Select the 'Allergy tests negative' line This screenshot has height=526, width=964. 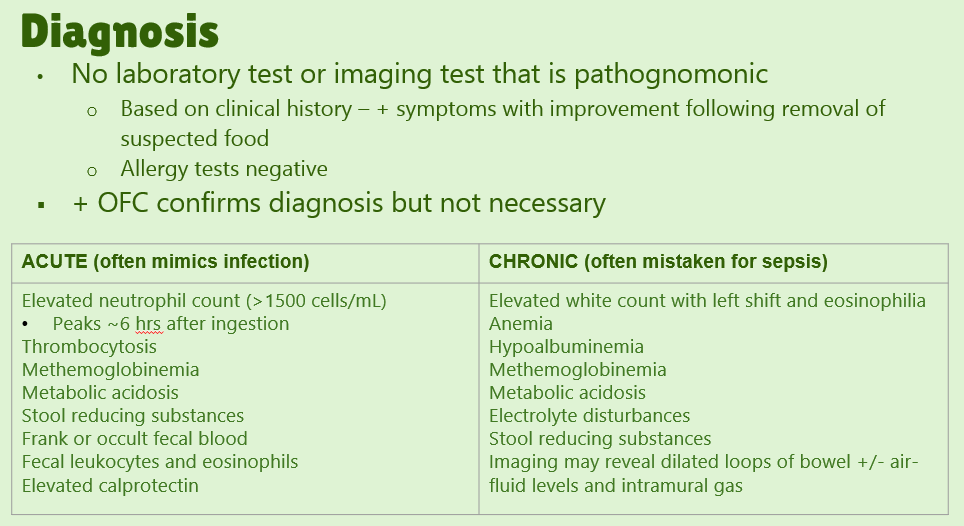point(224,169)
